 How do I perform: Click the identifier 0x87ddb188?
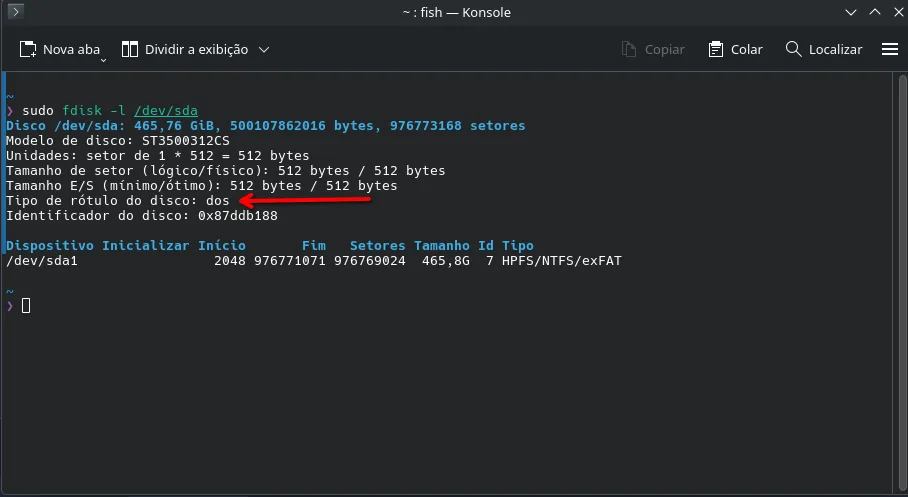click(237, 215)
